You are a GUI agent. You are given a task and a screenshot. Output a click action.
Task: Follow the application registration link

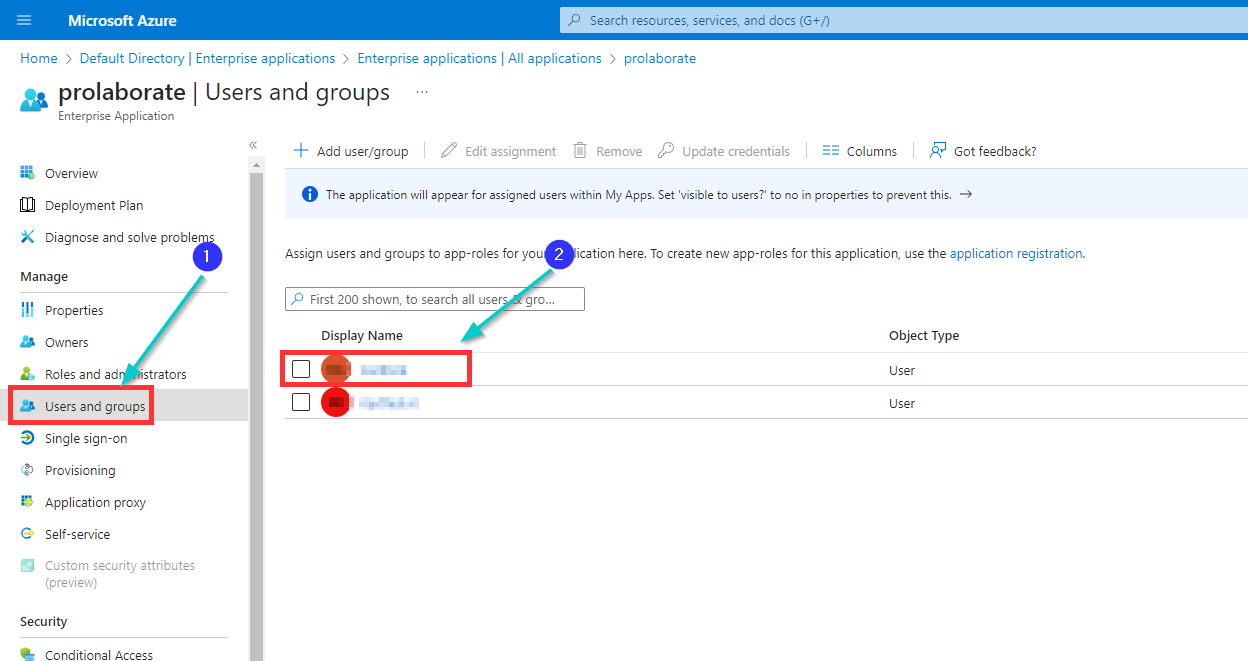(x=1016, y=254)
